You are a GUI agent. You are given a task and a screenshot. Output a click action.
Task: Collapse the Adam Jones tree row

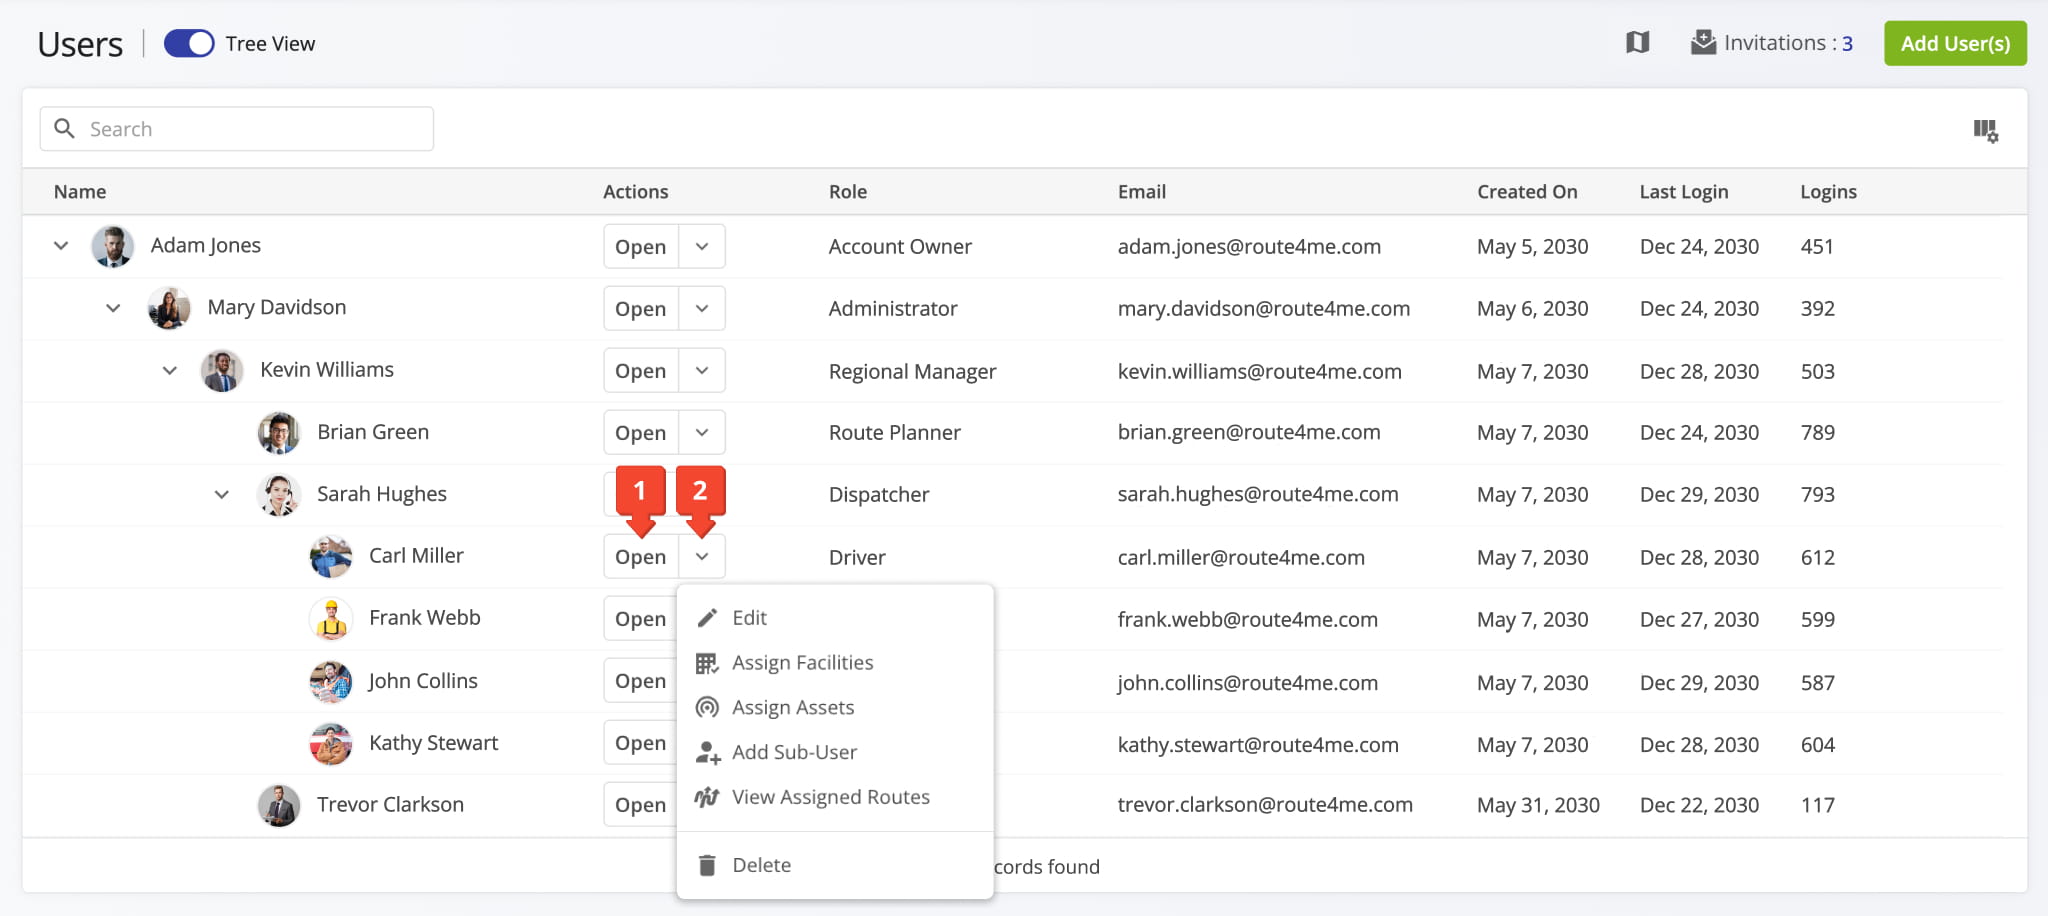tap(61, 245)
